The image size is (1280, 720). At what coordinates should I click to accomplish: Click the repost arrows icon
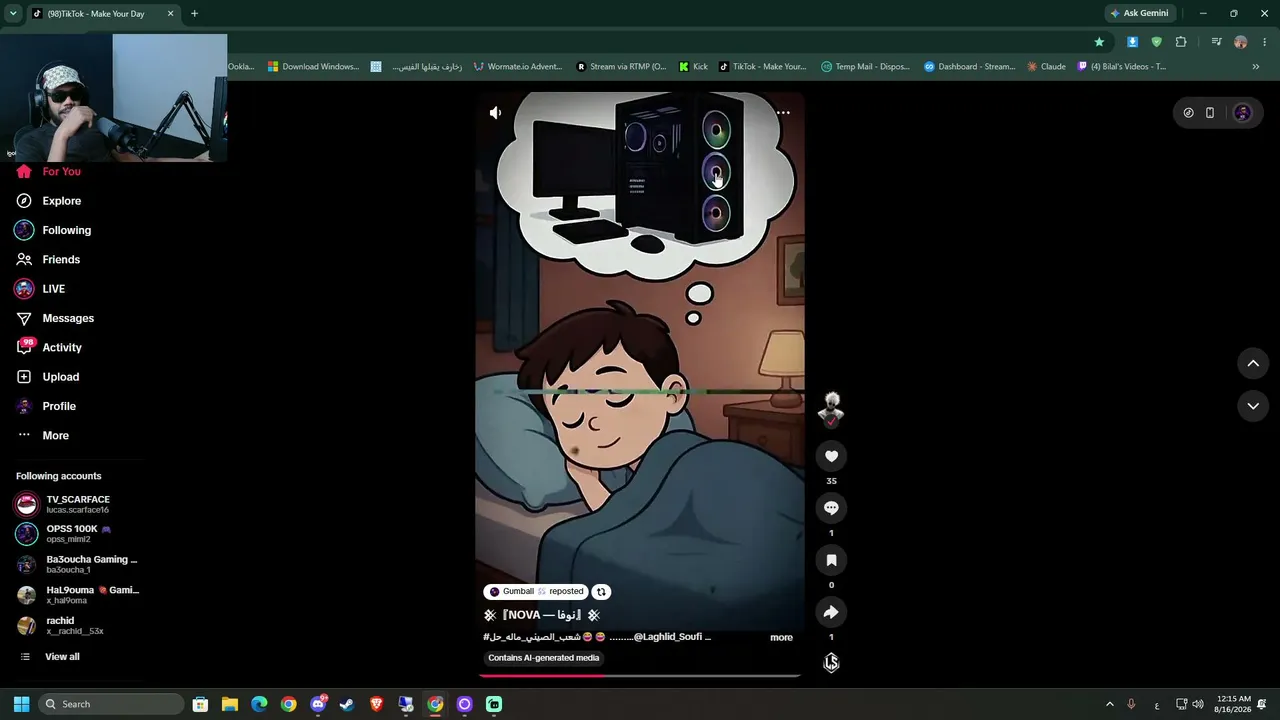click(x=601, y=592)
